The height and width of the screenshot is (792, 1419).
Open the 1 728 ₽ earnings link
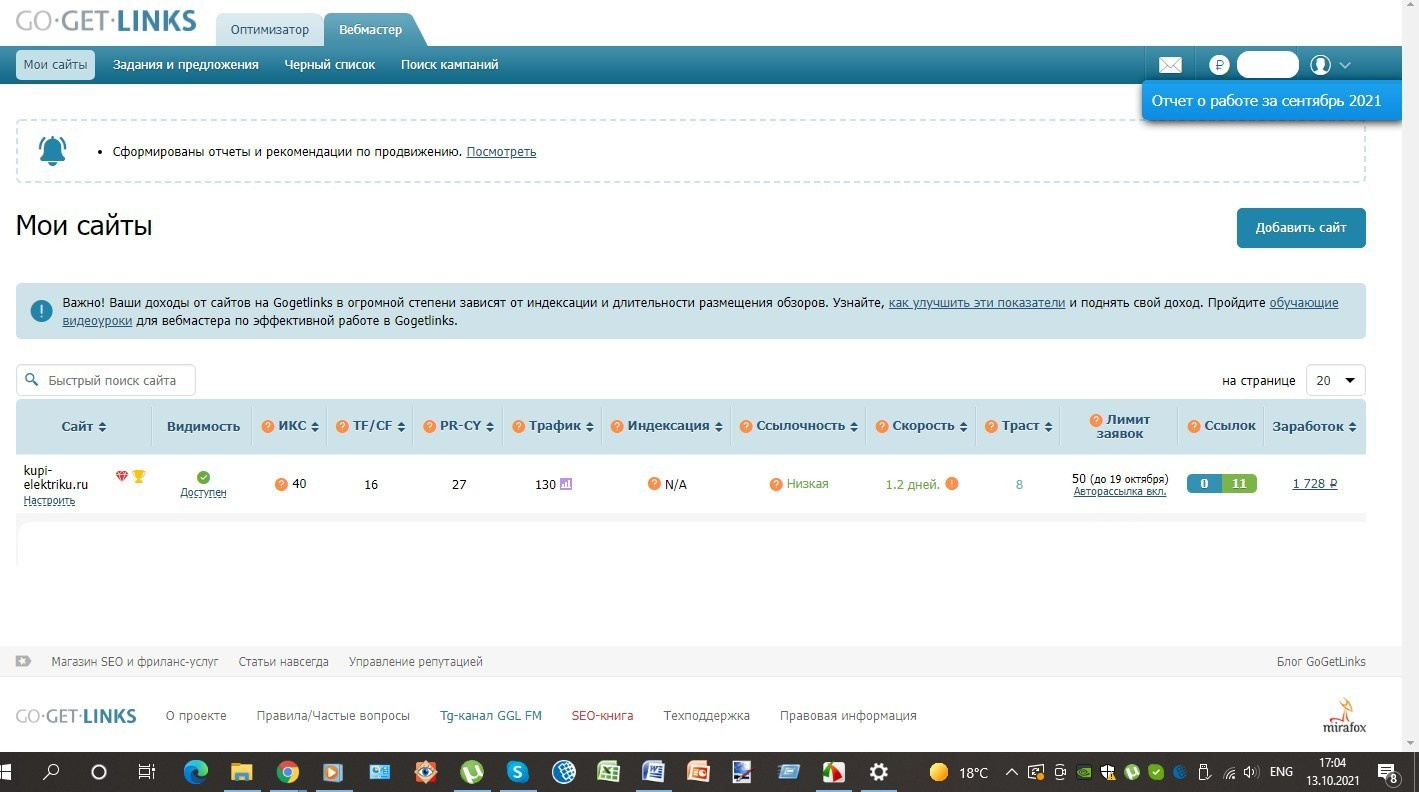(x=1315, y=484)
